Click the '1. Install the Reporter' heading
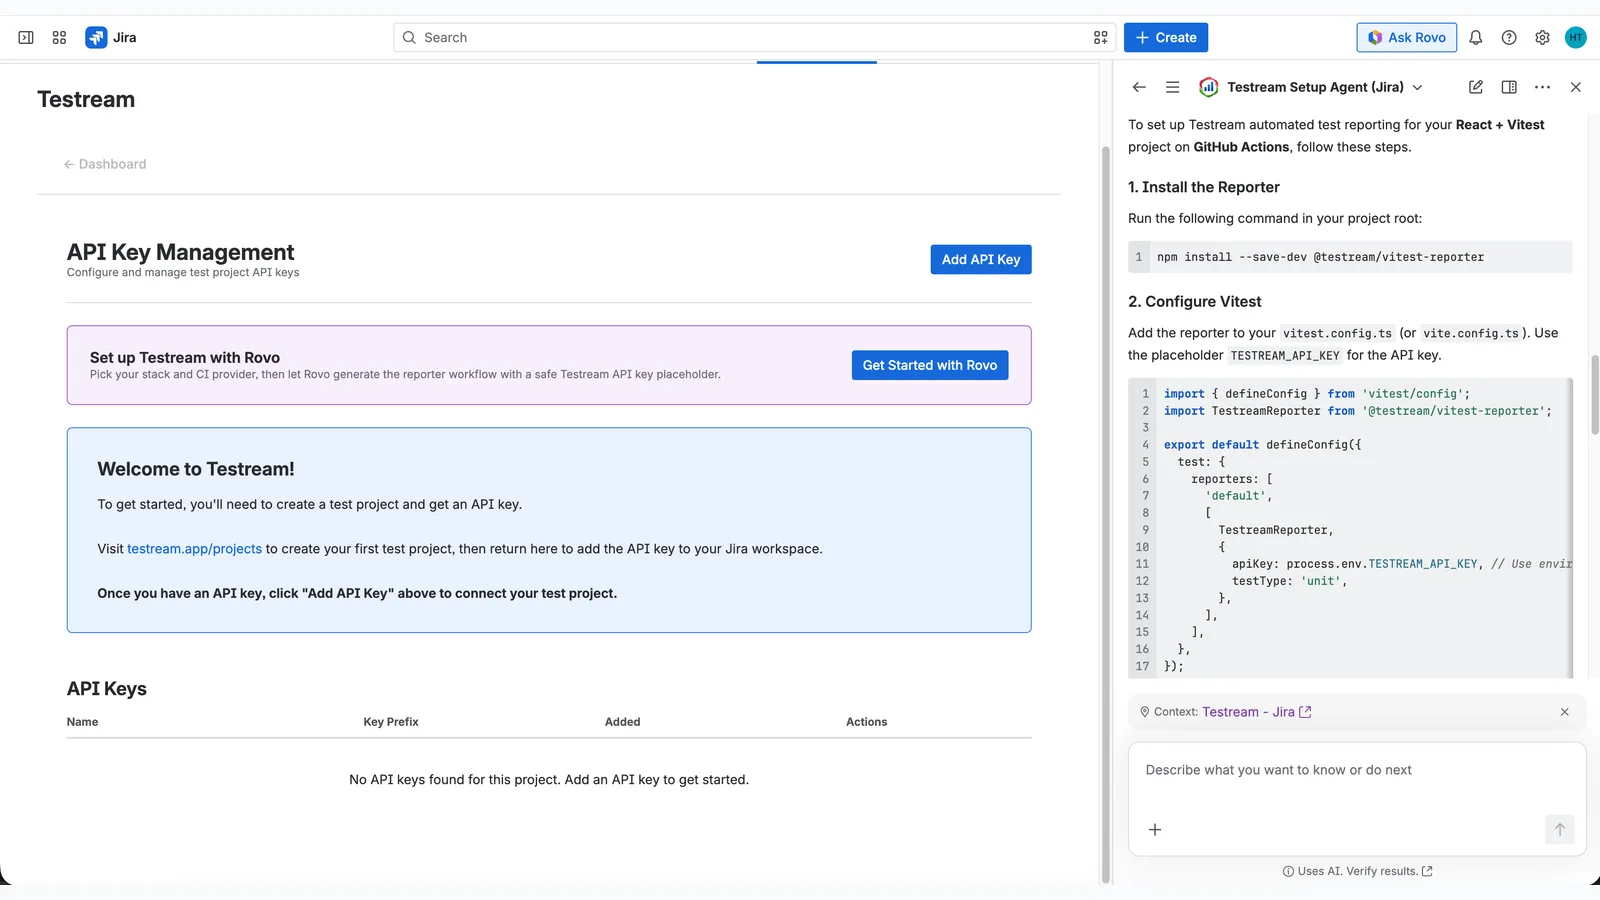 1204,187
